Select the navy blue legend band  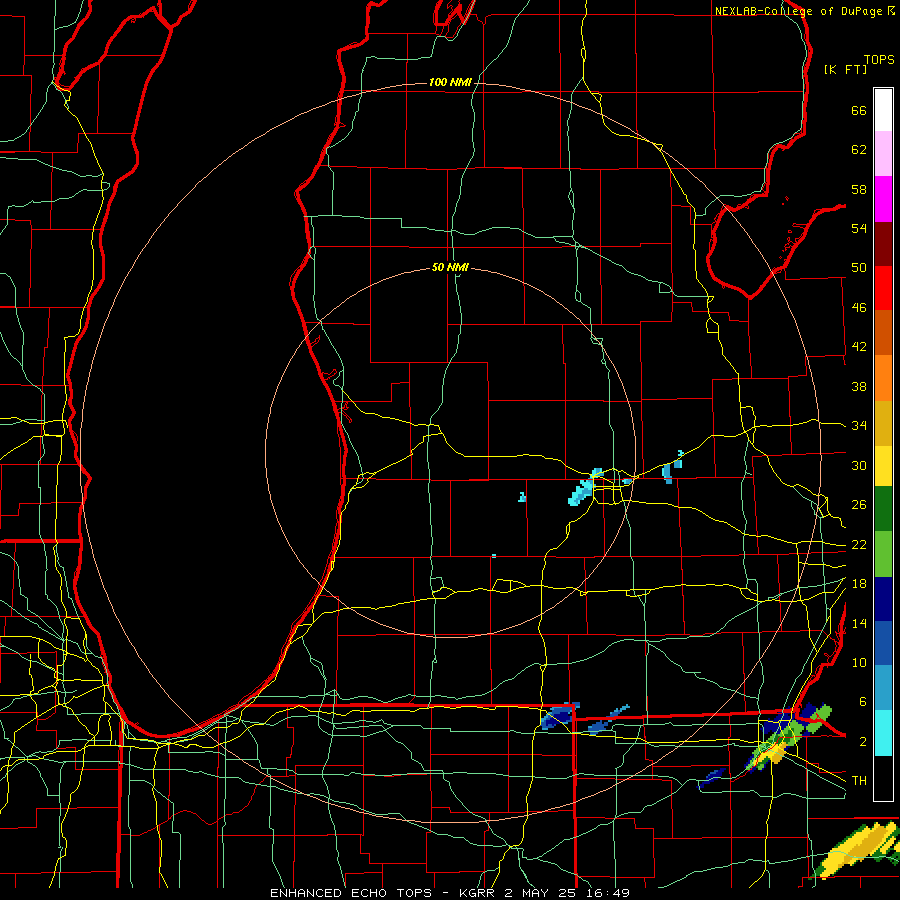pyautogui.click(x=883, y=599)
